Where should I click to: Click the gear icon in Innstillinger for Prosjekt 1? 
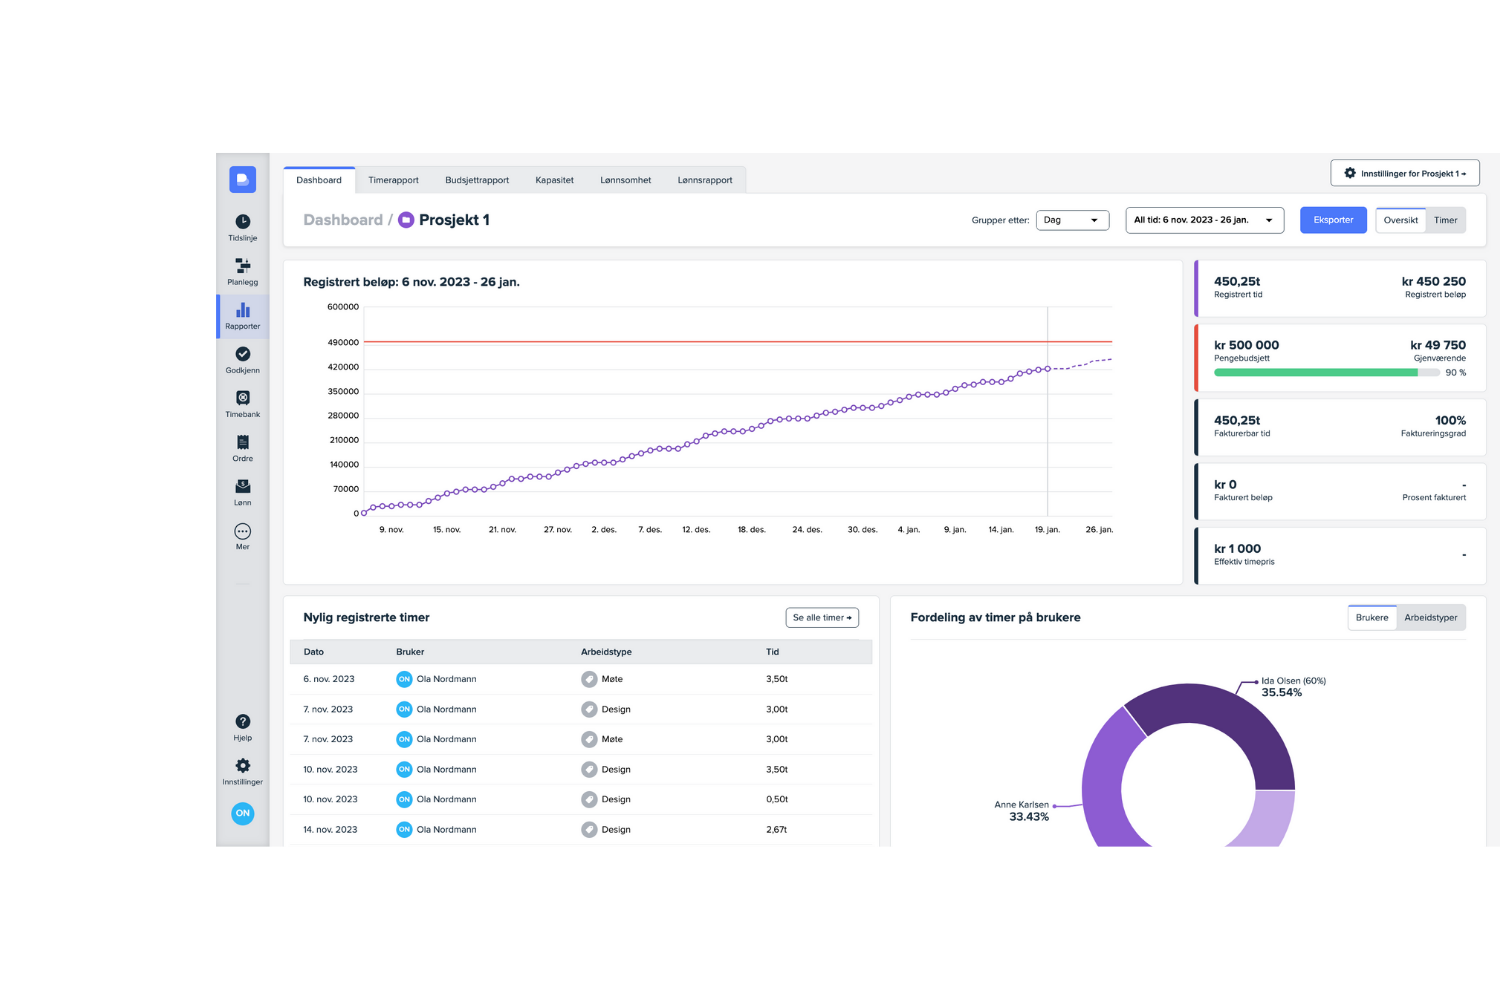coord(1350,173)
